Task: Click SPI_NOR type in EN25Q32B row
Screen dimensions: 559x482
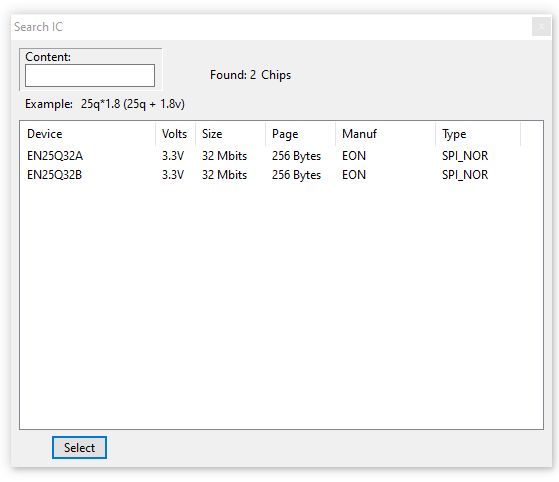Action: (465, 175)
